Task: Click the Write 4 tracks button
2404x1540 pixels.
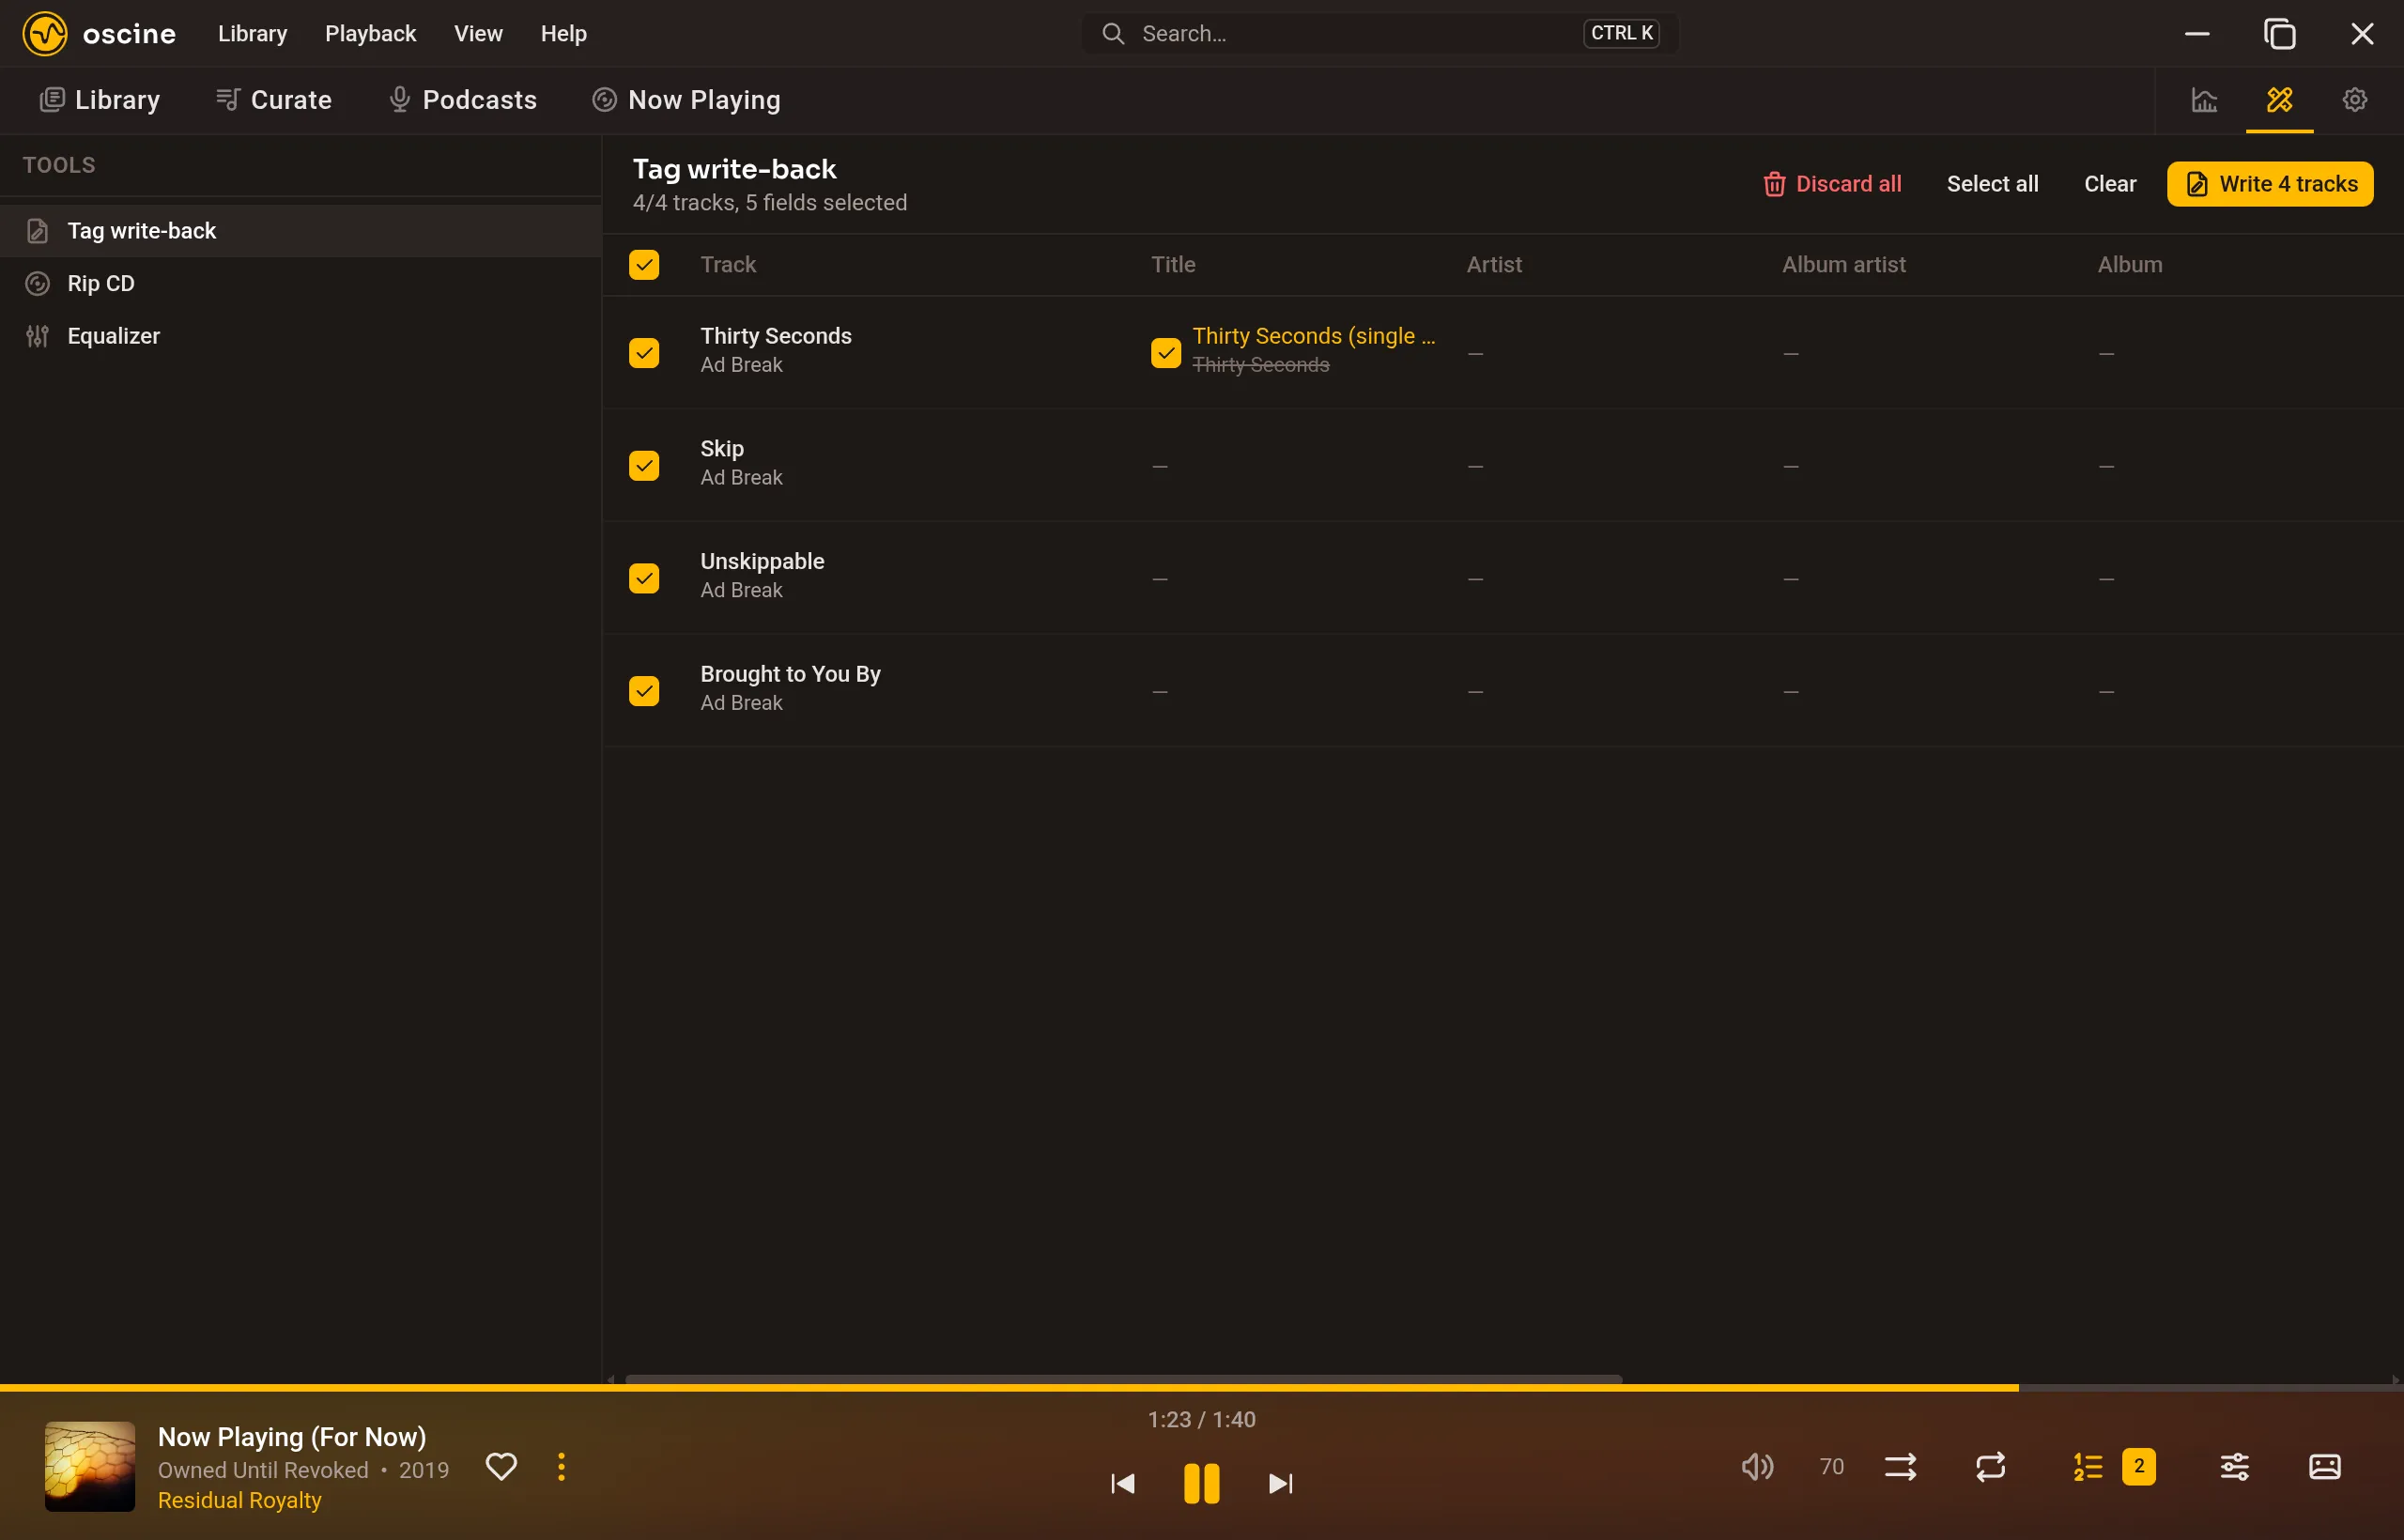Action: pos(2269,184)
